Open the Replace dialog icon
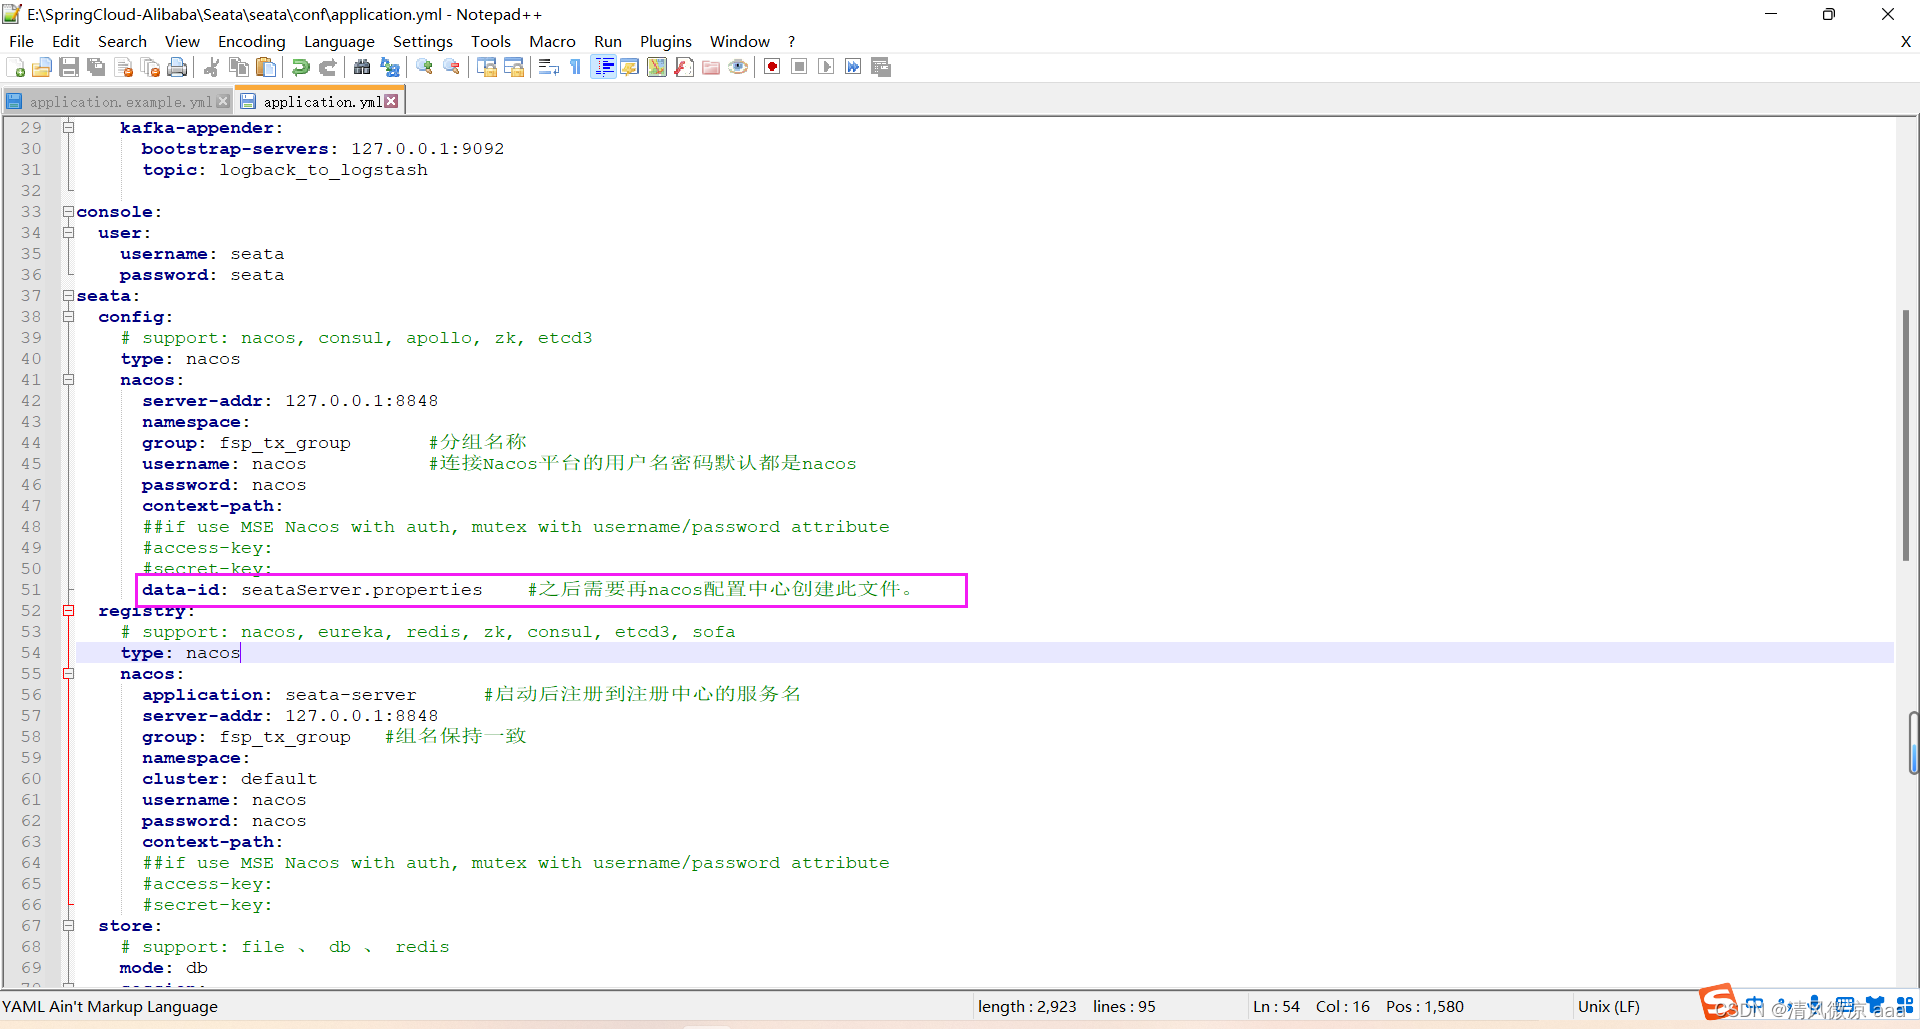Viewport: 1920px width, 1029px height. [390, 67]
